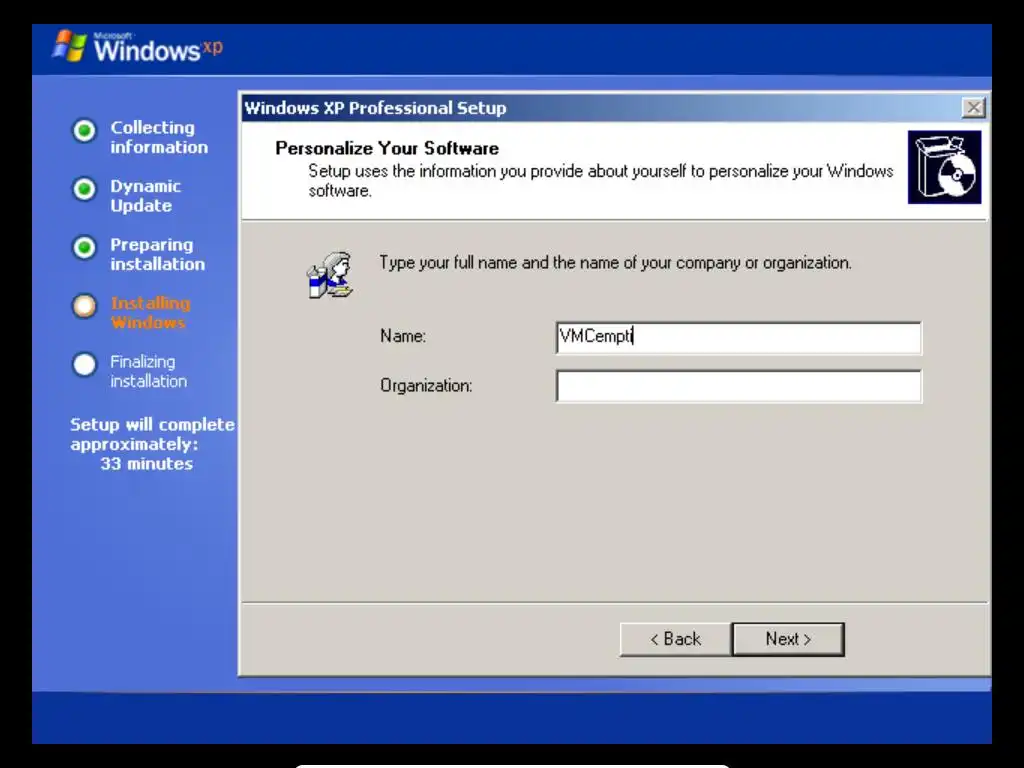Click the Back button

pyautogui.click(x=675, y=639)
